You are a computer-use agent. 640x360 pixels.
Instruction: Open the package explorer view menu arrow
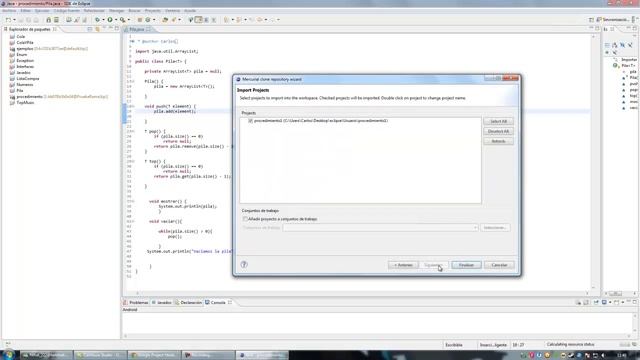point(104,29)
